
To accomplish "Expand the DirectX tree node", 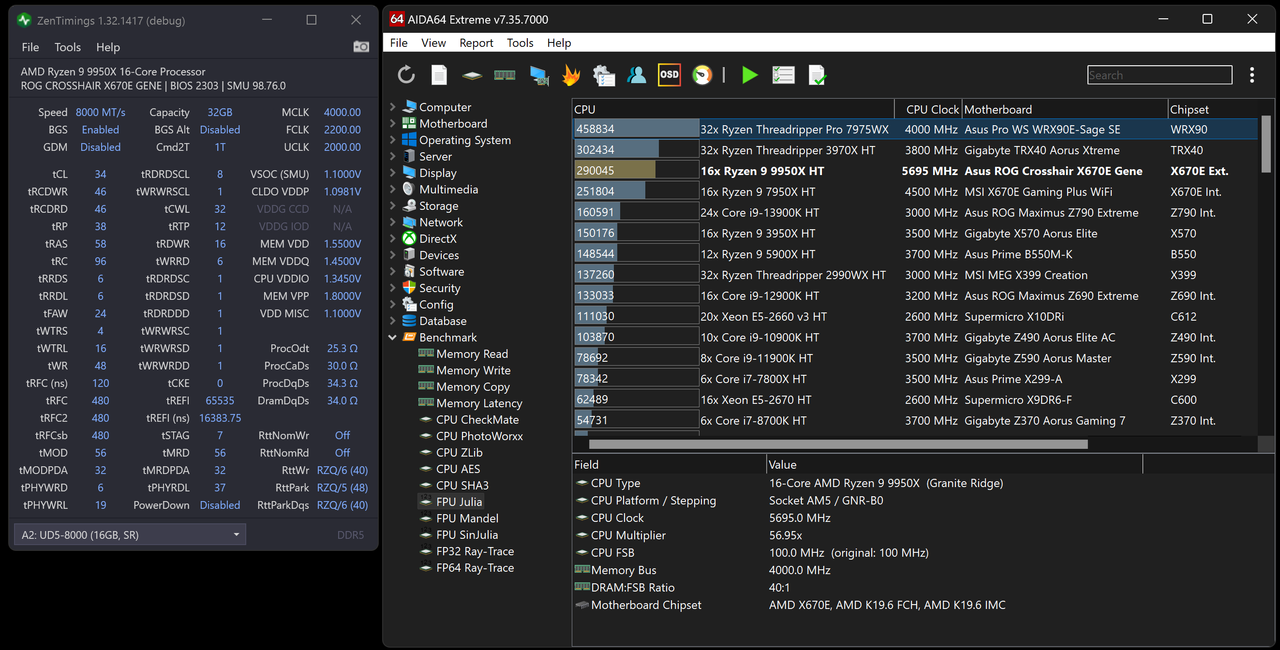I will point(392,239).
